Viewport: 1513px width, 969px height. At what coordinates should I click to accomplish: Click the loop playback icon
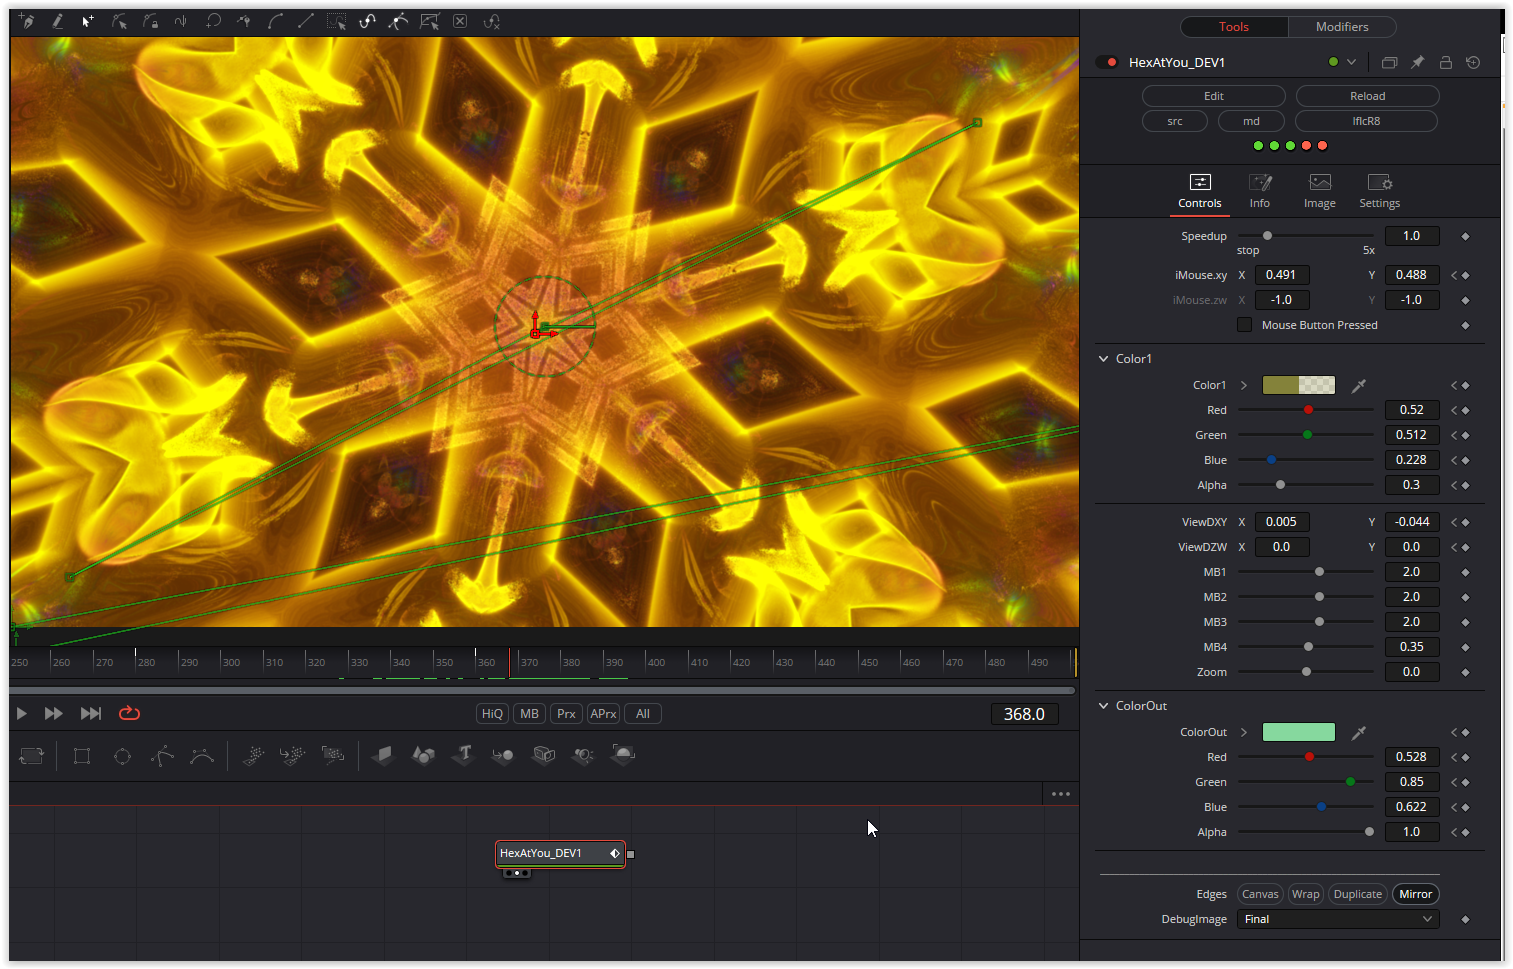(129, 713)
